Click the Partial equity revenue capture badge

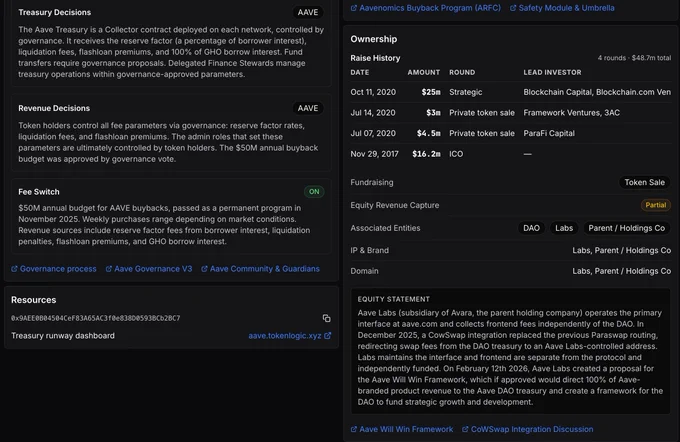(x=656, y=205)
